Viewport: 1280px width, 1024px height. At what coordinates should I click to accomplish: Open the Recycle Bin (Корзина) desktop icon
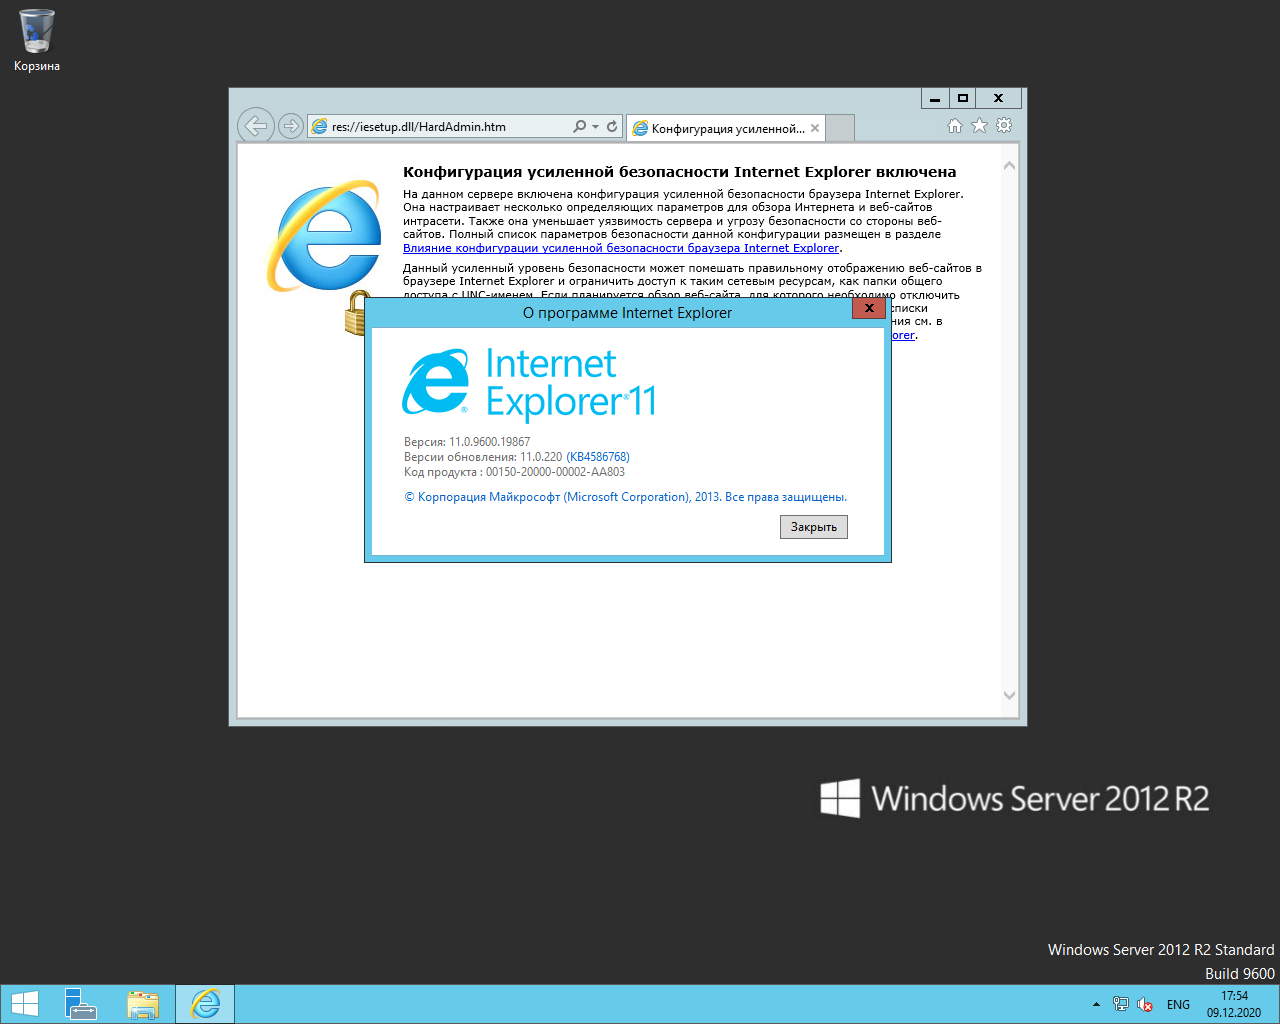point(37,40)
